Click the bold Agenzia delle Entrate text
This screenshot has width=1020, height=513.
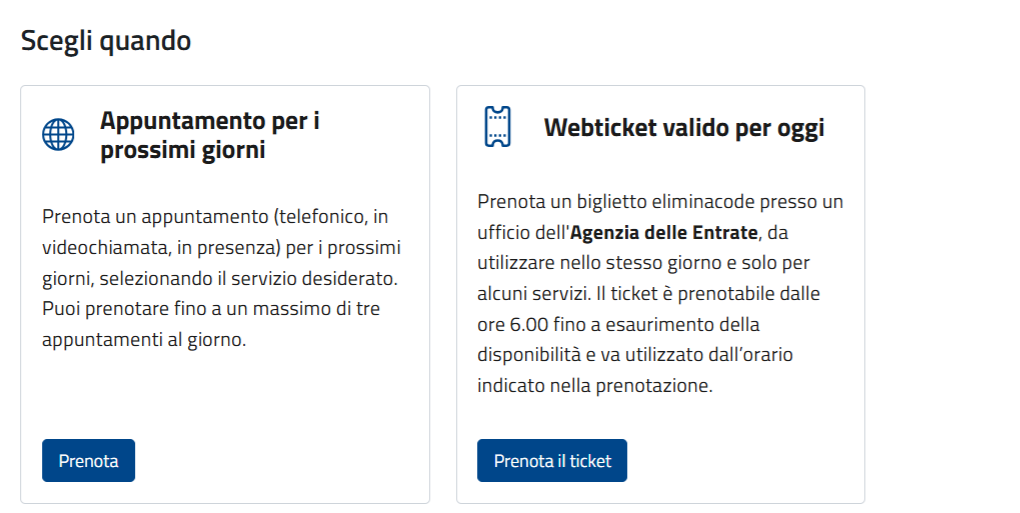[x=664, y=232]
